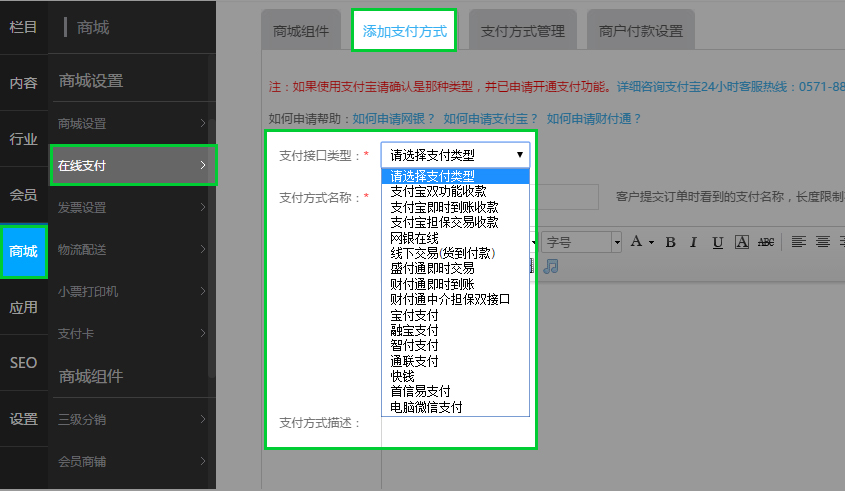This screenshot has height=491, width=845.
Task: Open the 如何申请支付宝 help link
Action: coord(491,118)
